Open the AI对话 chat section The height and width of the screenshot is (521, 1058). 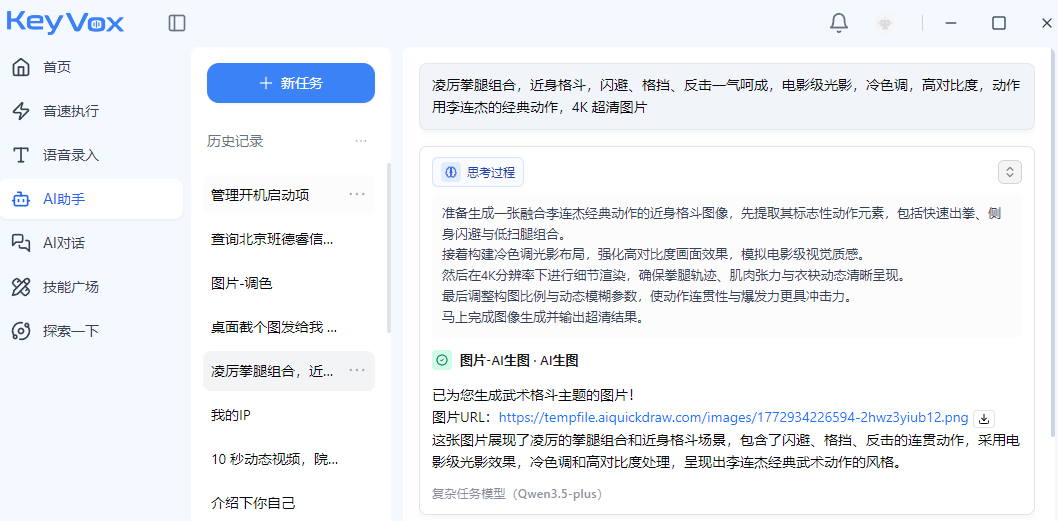tap(63, 243)
